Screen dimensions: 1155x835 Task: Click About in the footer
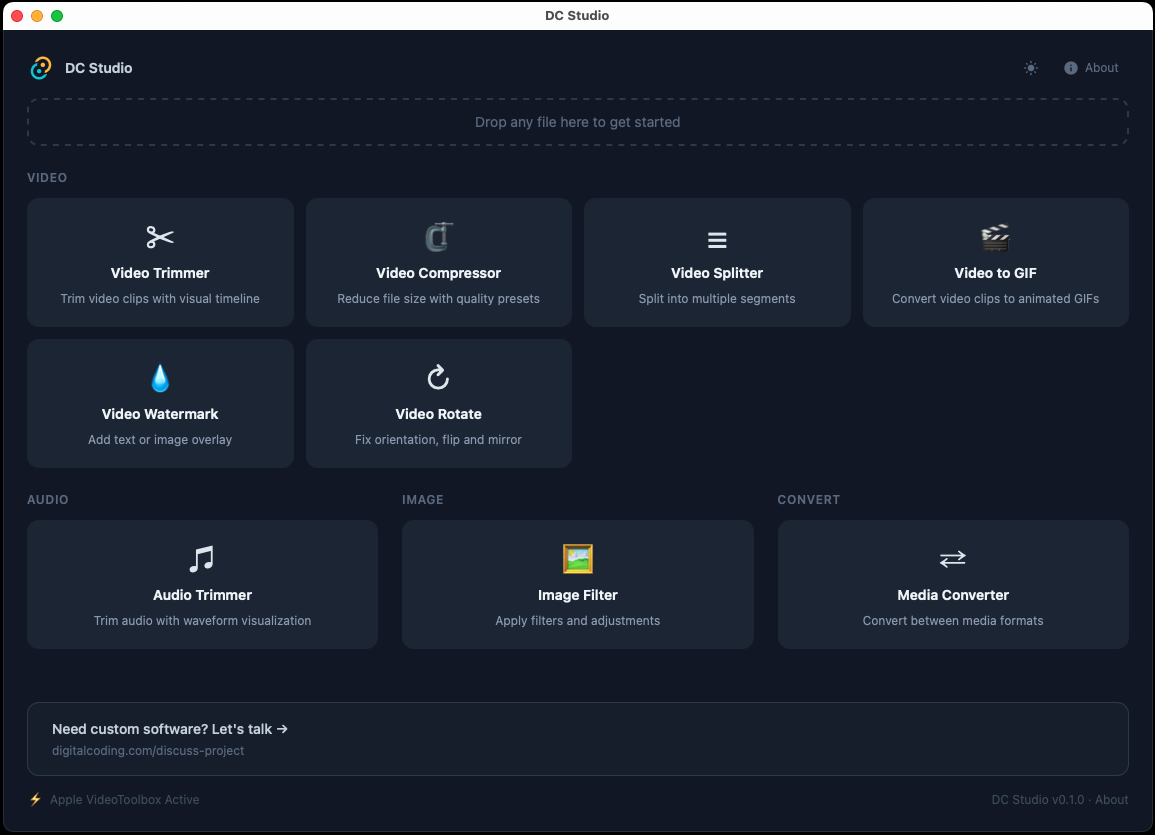pos(1112,799)
